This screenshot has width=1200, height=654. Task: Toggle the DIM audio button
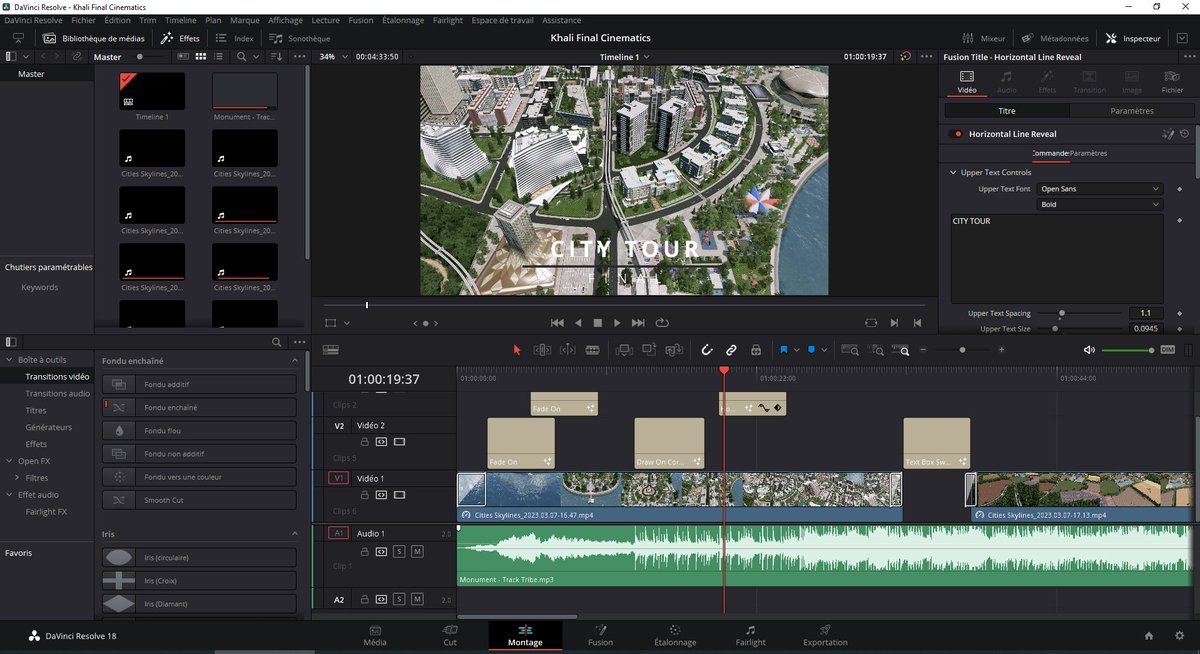pyautogui.click(x=1167, y=350)
